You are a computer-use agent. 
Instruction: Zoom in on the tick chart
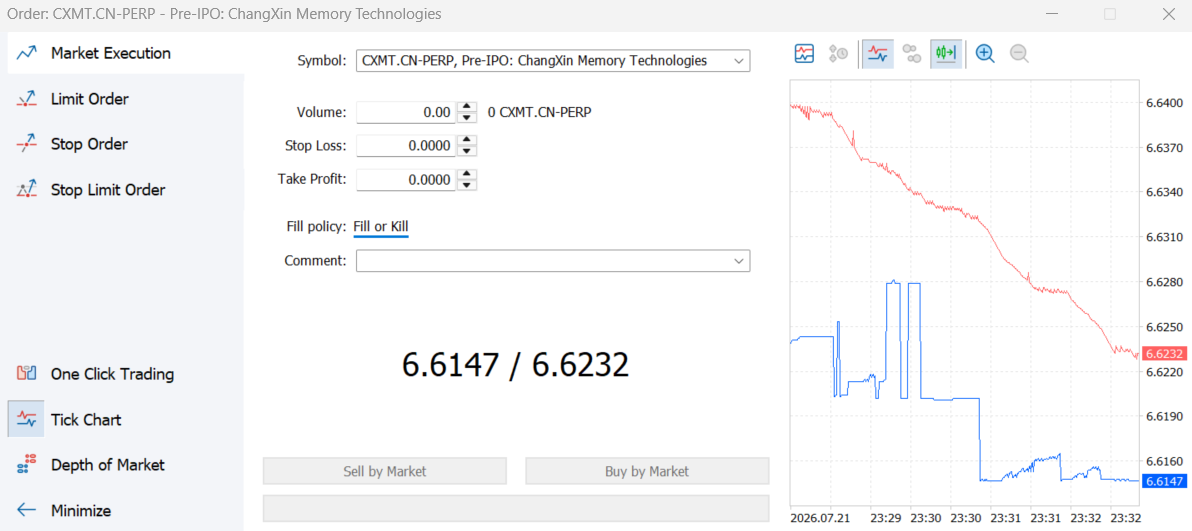[x=985, y=53]
